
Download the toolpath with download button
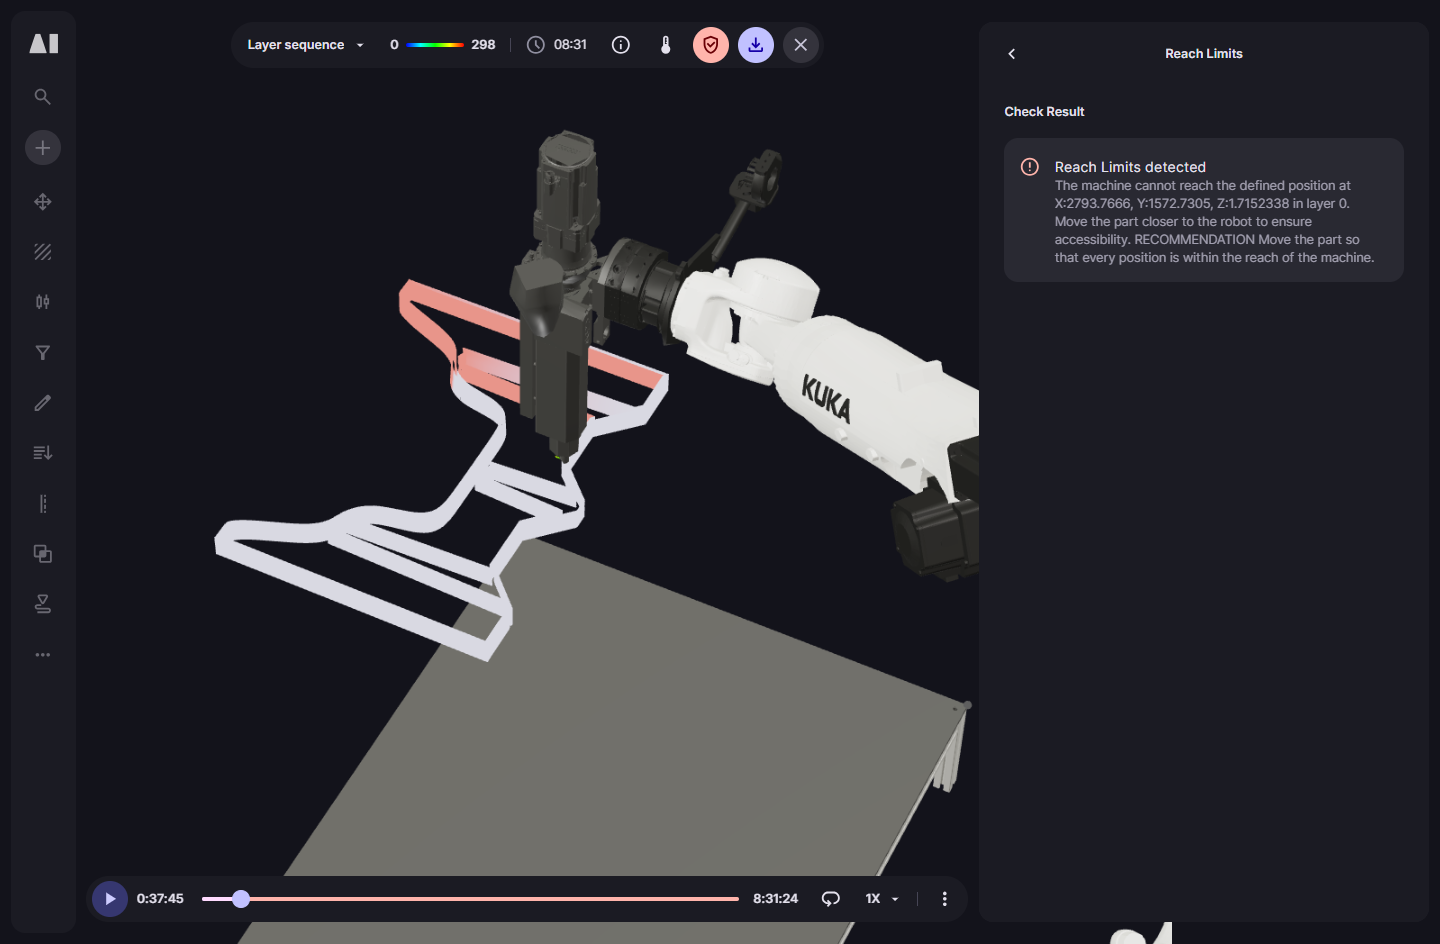point(756,45)
